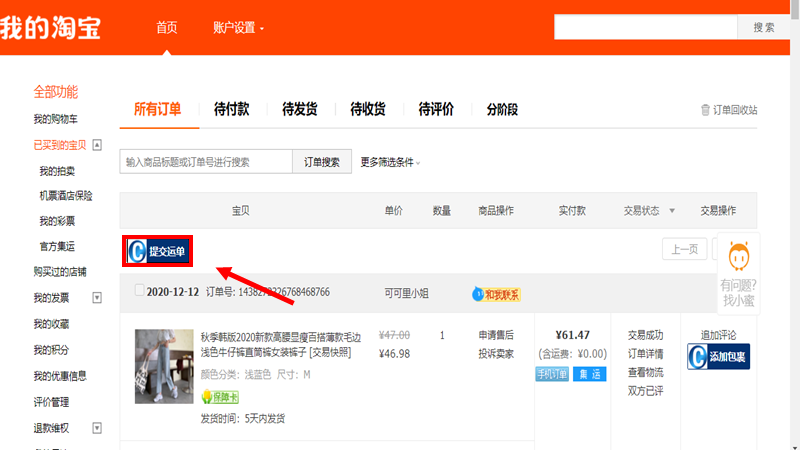This screenshot has width=800, height=450.
Task: Switch to the 待评价 tab
Action: (436, 109)
